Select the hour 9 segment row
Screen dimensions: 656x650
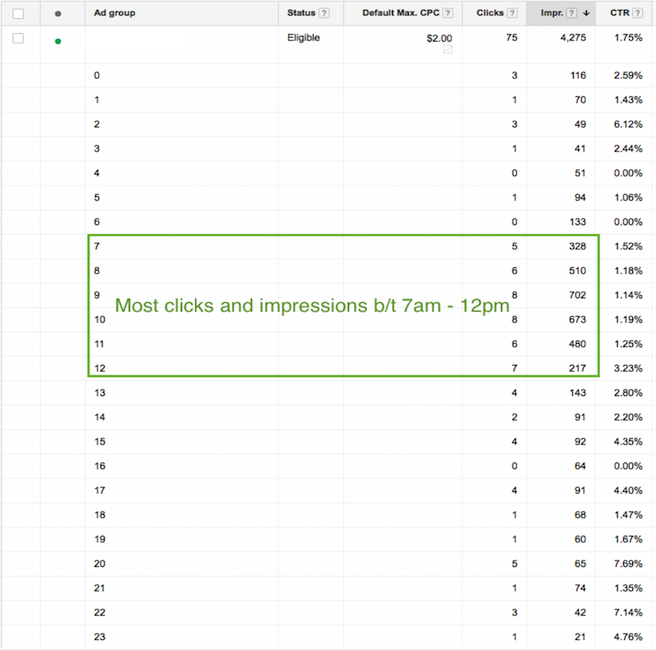point(96,294)
